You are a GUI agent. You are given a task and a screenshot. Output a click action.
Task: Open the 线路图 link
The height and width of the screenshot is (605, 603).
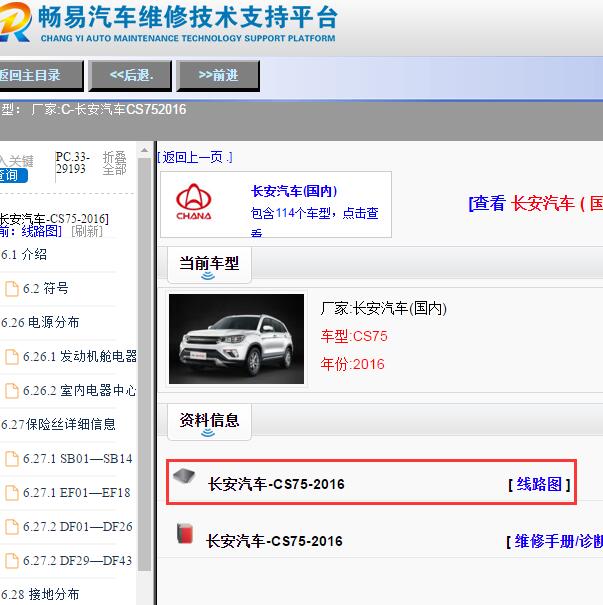(539, 484)
